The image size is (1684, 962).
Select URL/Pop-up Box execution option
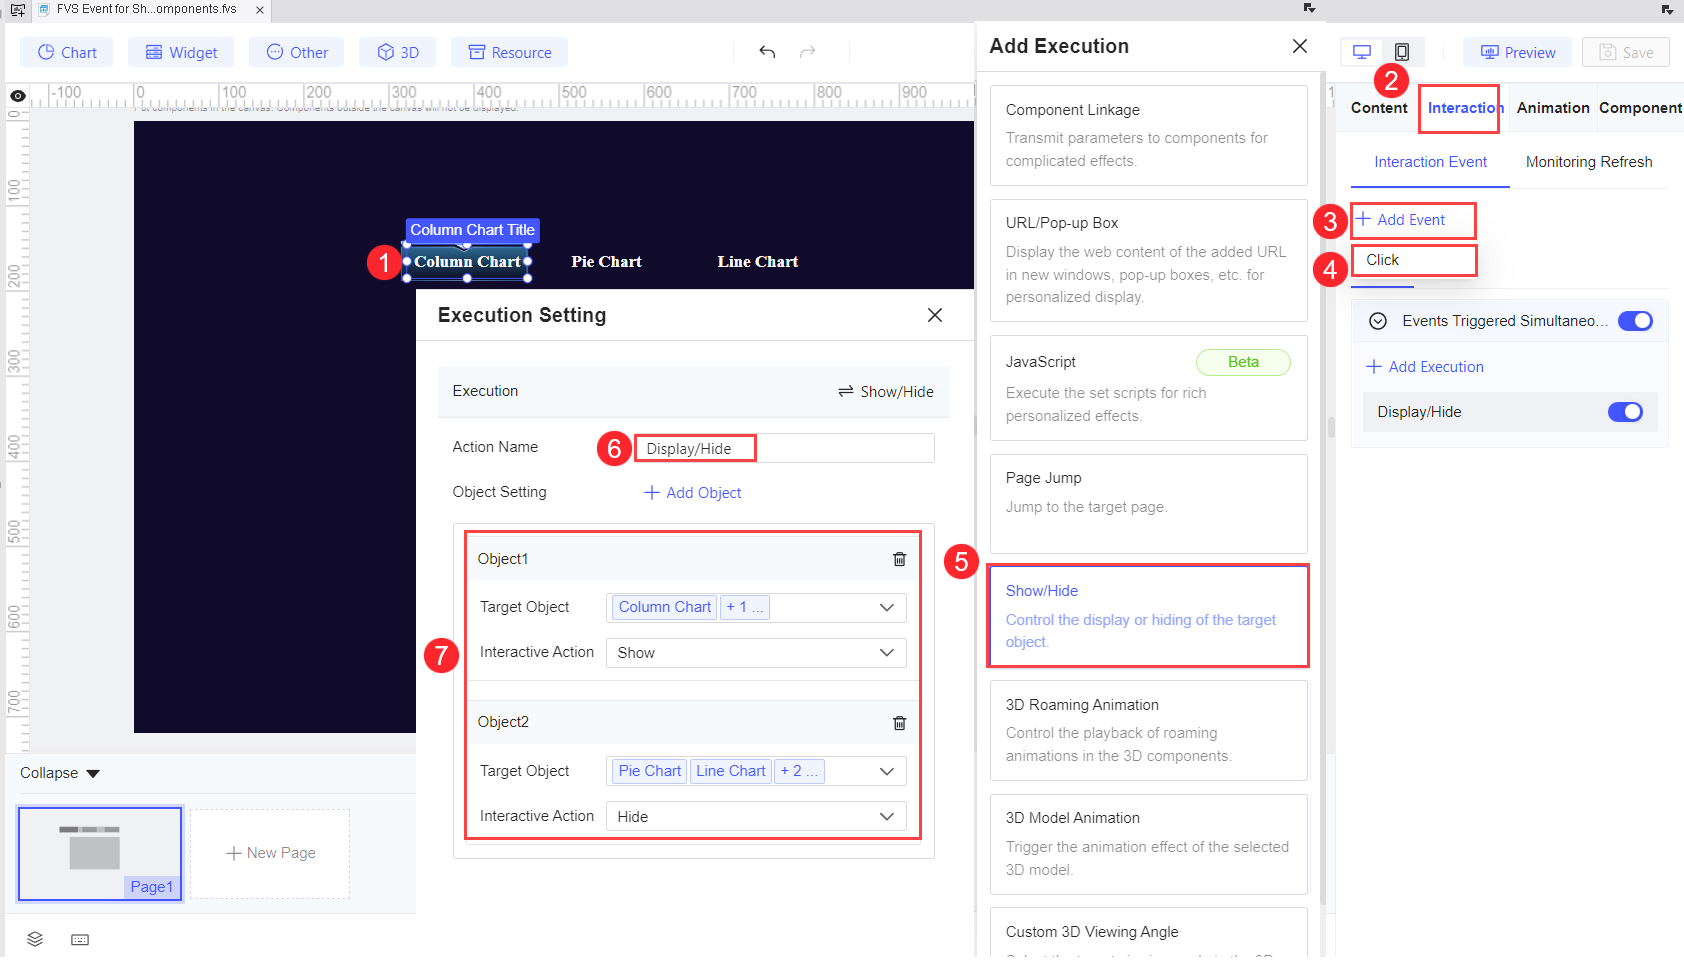[x=1149, y=260]
